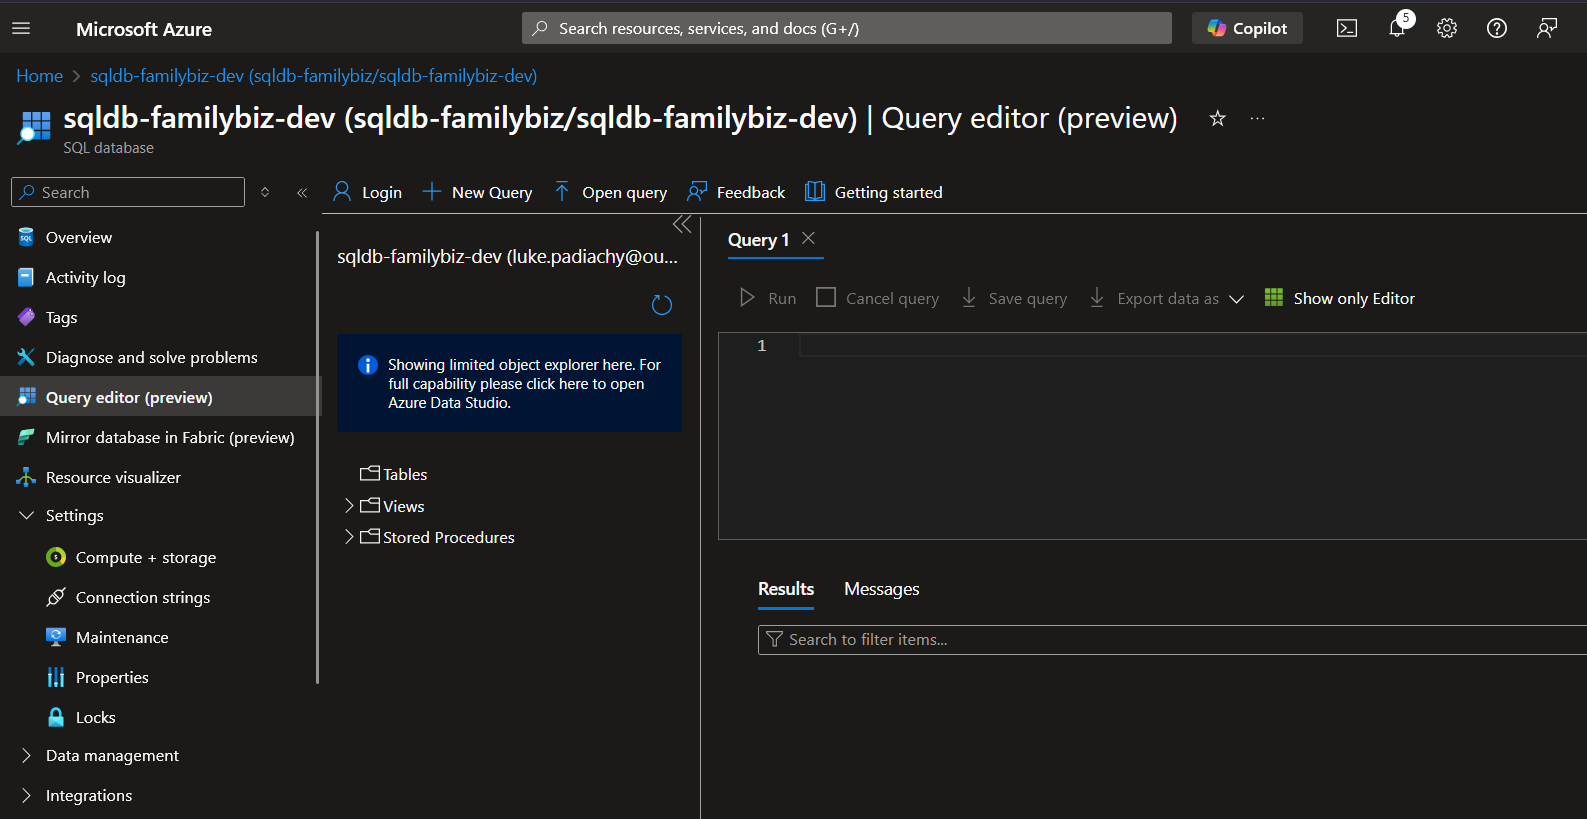Expand the Views folder
1587x819 pixels.
point(349,505)
